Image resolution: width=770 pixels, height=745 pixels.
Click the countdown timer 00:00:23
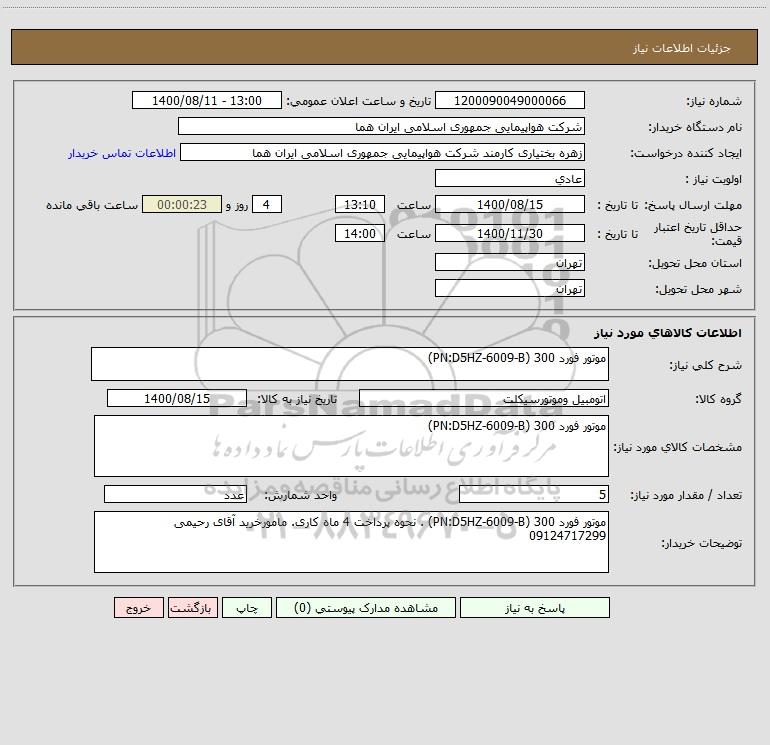pyautogui.click(x=182, y=204)
